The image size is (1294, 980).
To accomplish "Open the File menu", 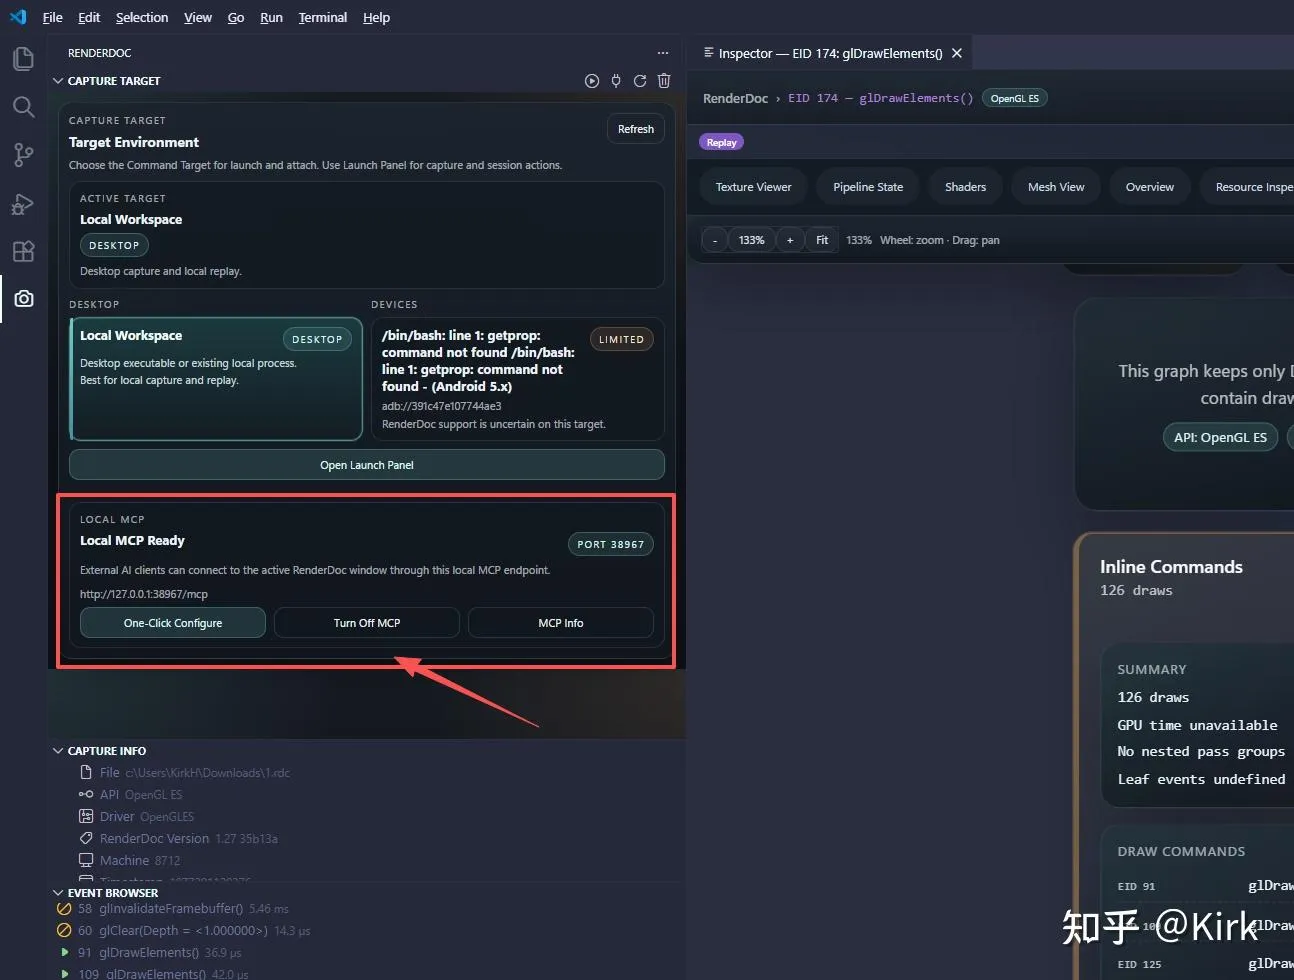I will tap(53, 17).
